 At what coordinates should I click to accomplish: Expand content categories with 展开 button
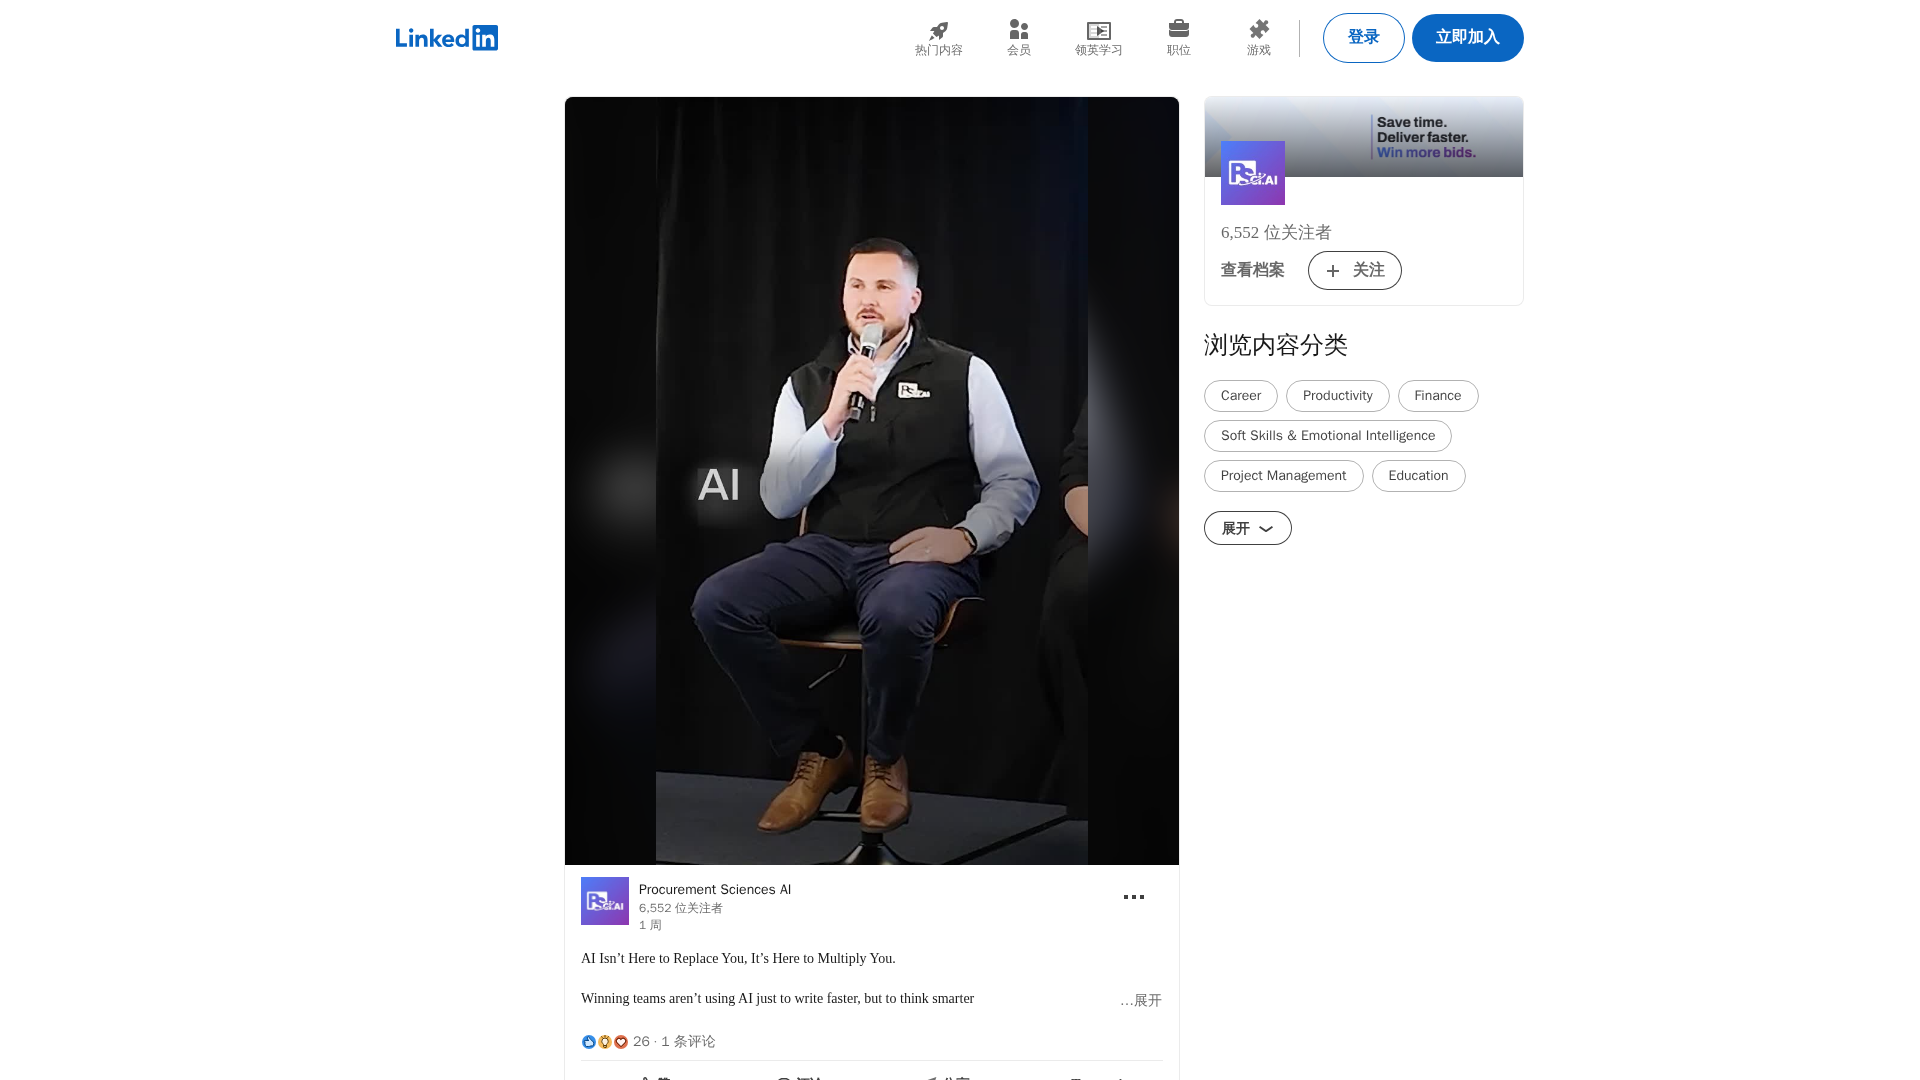pos(1247,528)
